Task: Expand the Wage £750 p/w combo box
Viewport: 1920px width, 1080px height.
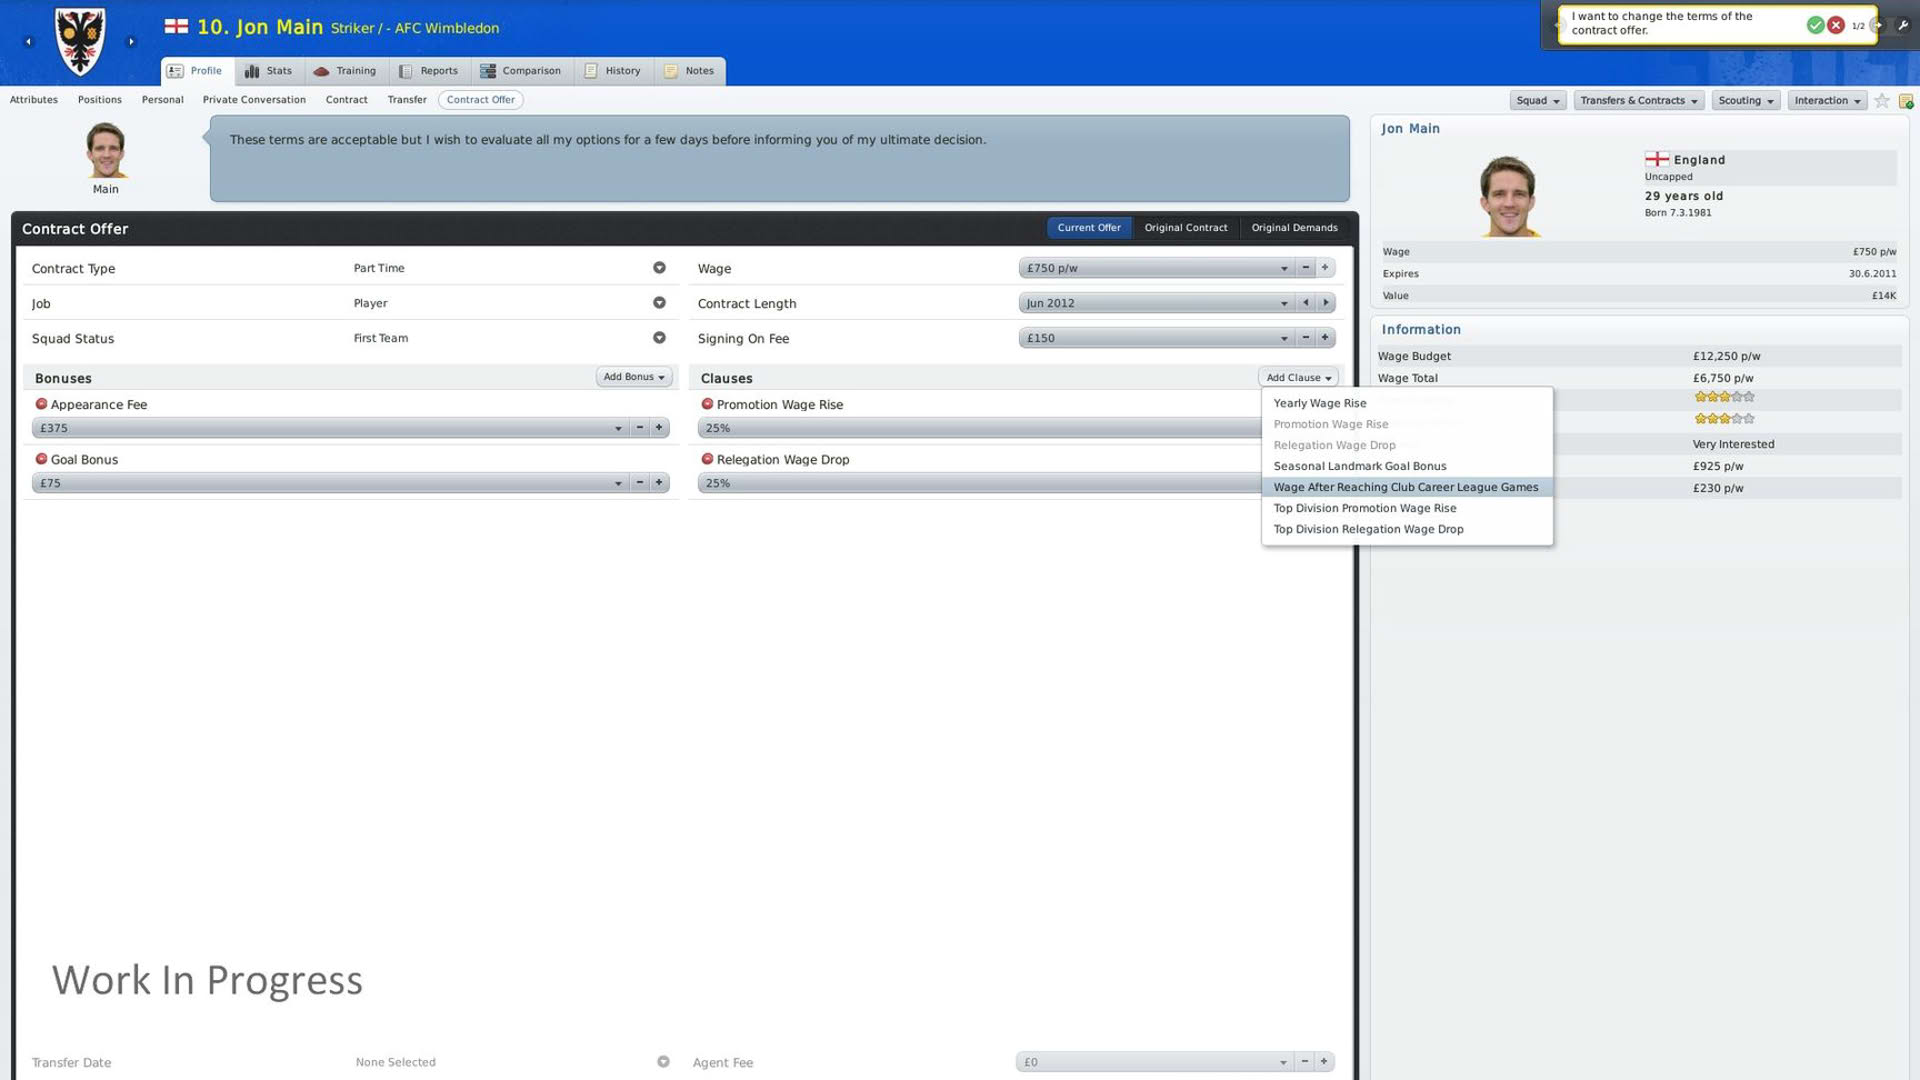Action: [x=1156, y=268]
